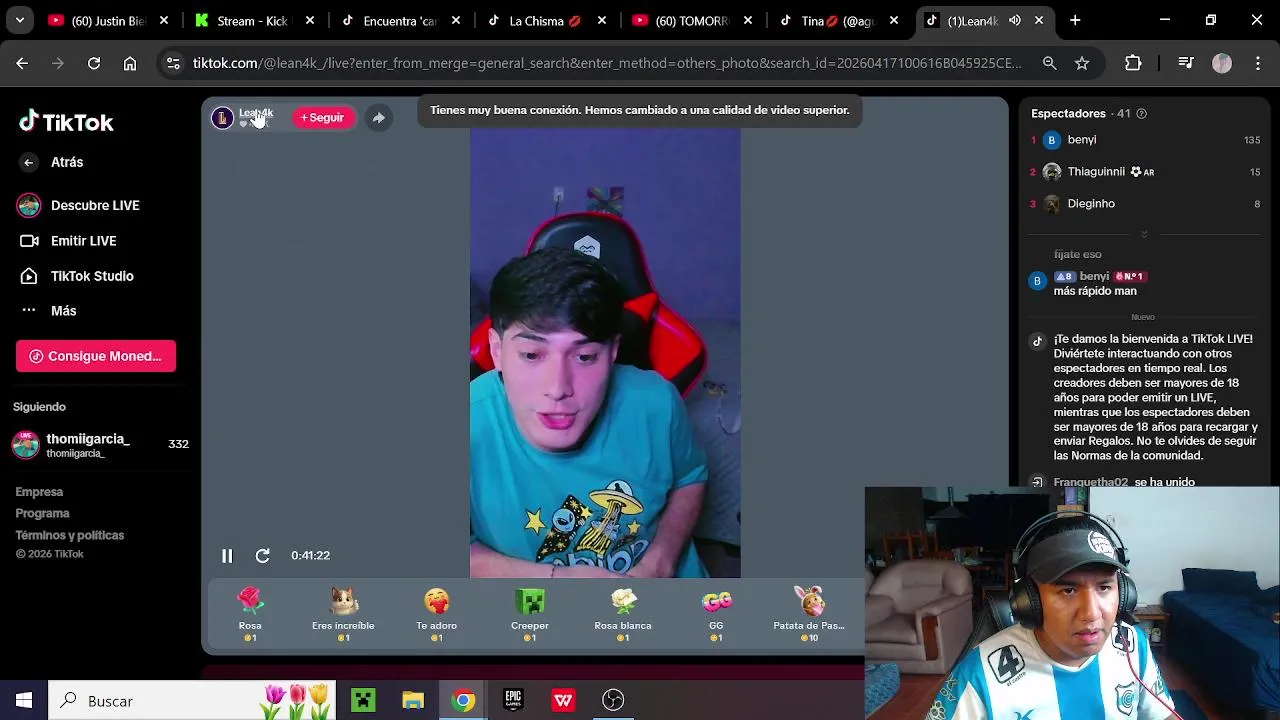Switch to the Encuentra TikTok tab
Image resolution: width=1280 pixels, height=720 pixels.
pyautogui.click(x=400, y=20)
